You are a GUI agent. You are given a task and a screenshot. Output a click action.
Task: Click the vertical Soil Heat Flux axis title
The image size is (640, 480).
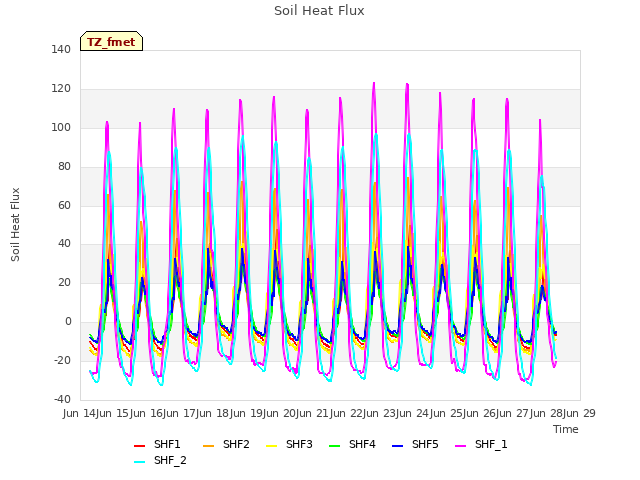click(x=15, y=224)
